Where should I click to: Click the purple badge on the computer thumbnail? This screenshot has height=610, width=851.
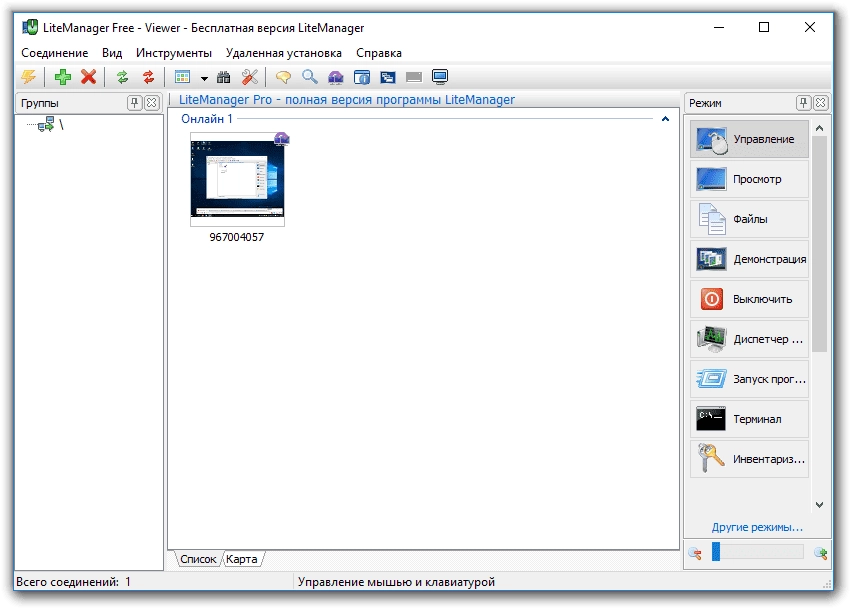[x=282, y=139]
